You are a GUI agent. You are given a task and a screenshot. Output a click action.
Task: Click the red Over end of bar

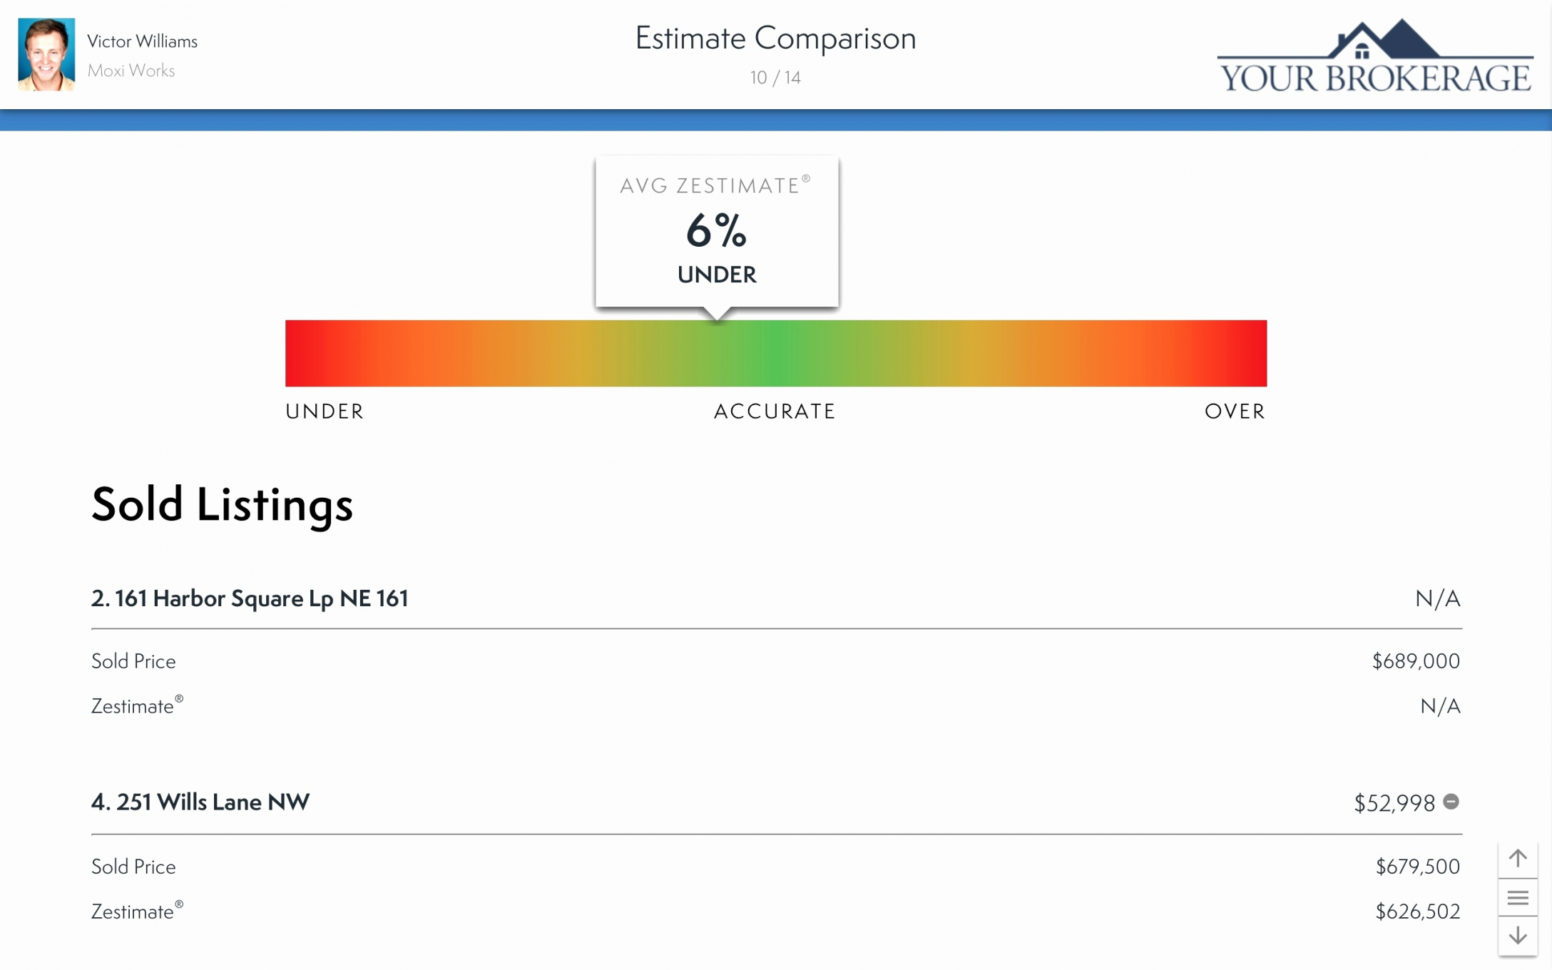pyautogui.click(x=1247, y=353)
